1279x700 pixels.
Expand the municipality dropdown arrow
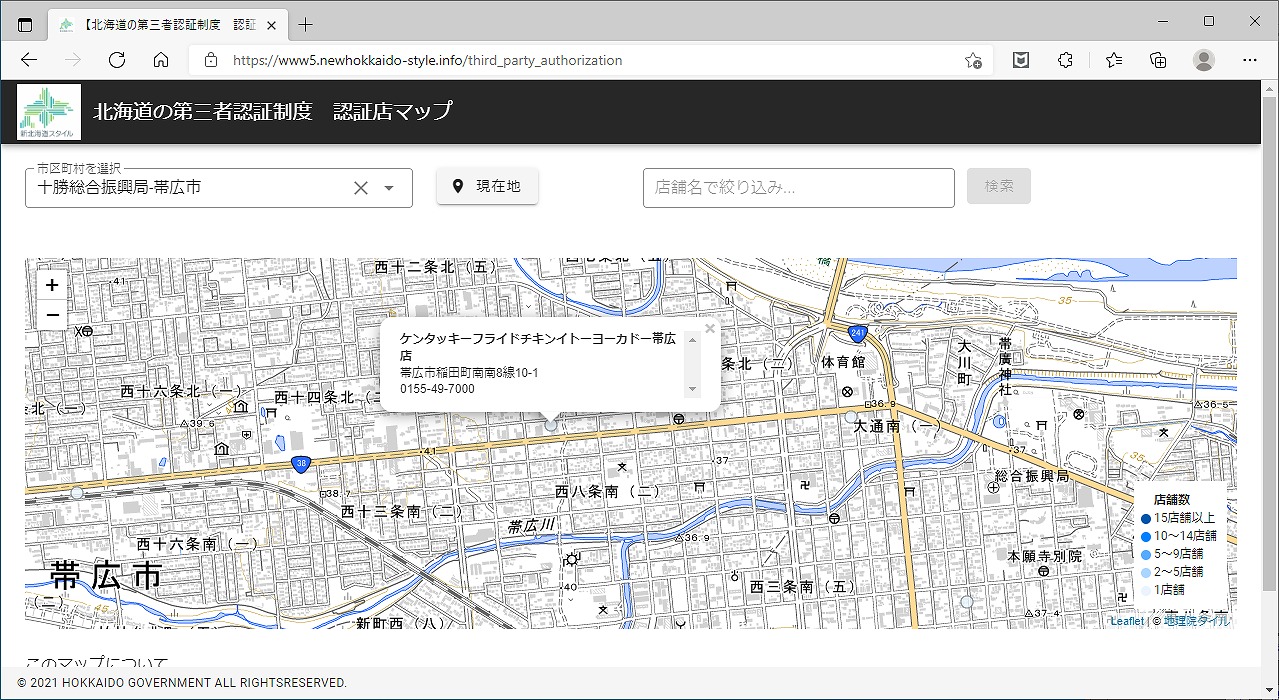[390, 188]
